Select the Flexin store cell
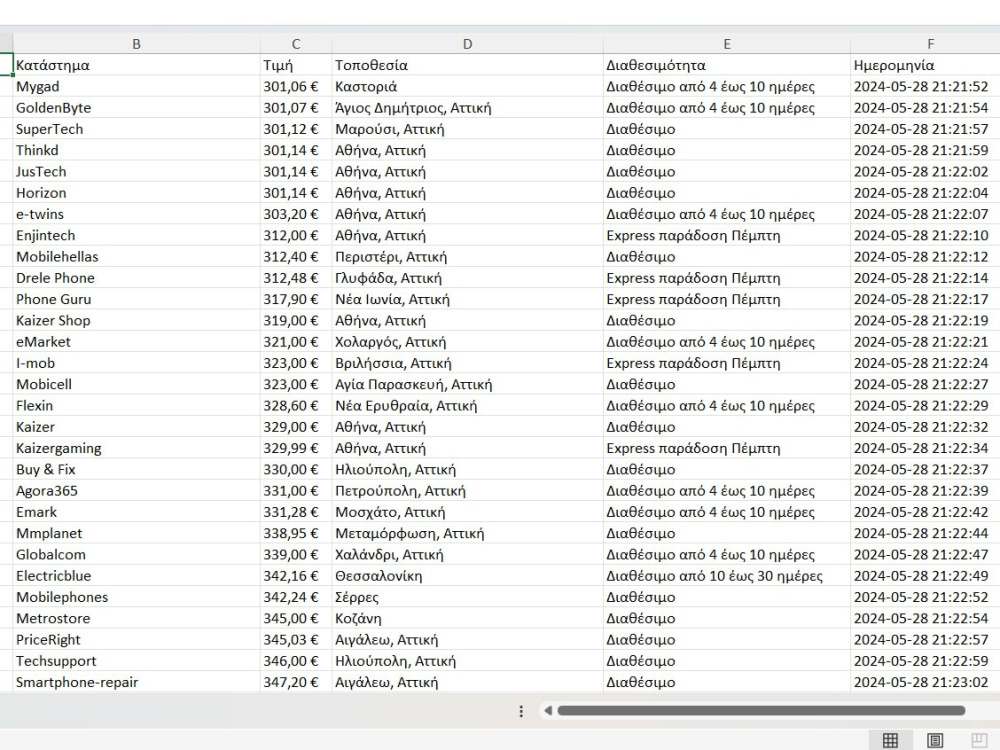Viewport: 1000px width, 750px height. pos(136,406)
